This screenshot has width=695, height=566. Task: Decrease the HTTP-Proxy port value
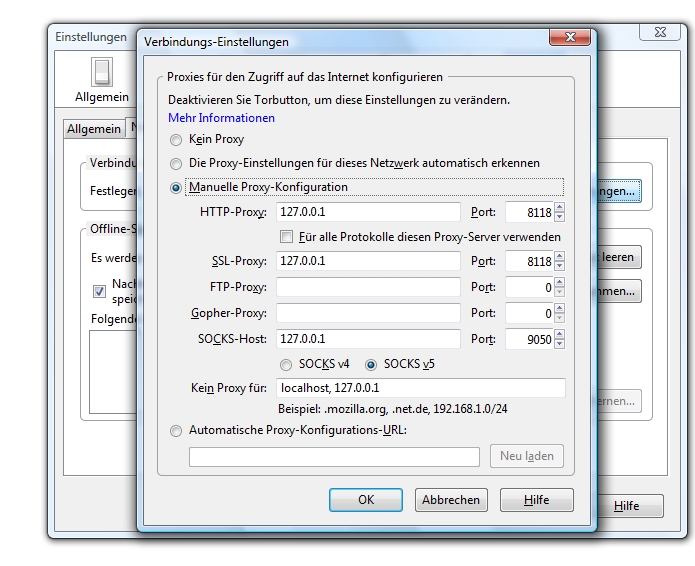[x=559, y=217]
